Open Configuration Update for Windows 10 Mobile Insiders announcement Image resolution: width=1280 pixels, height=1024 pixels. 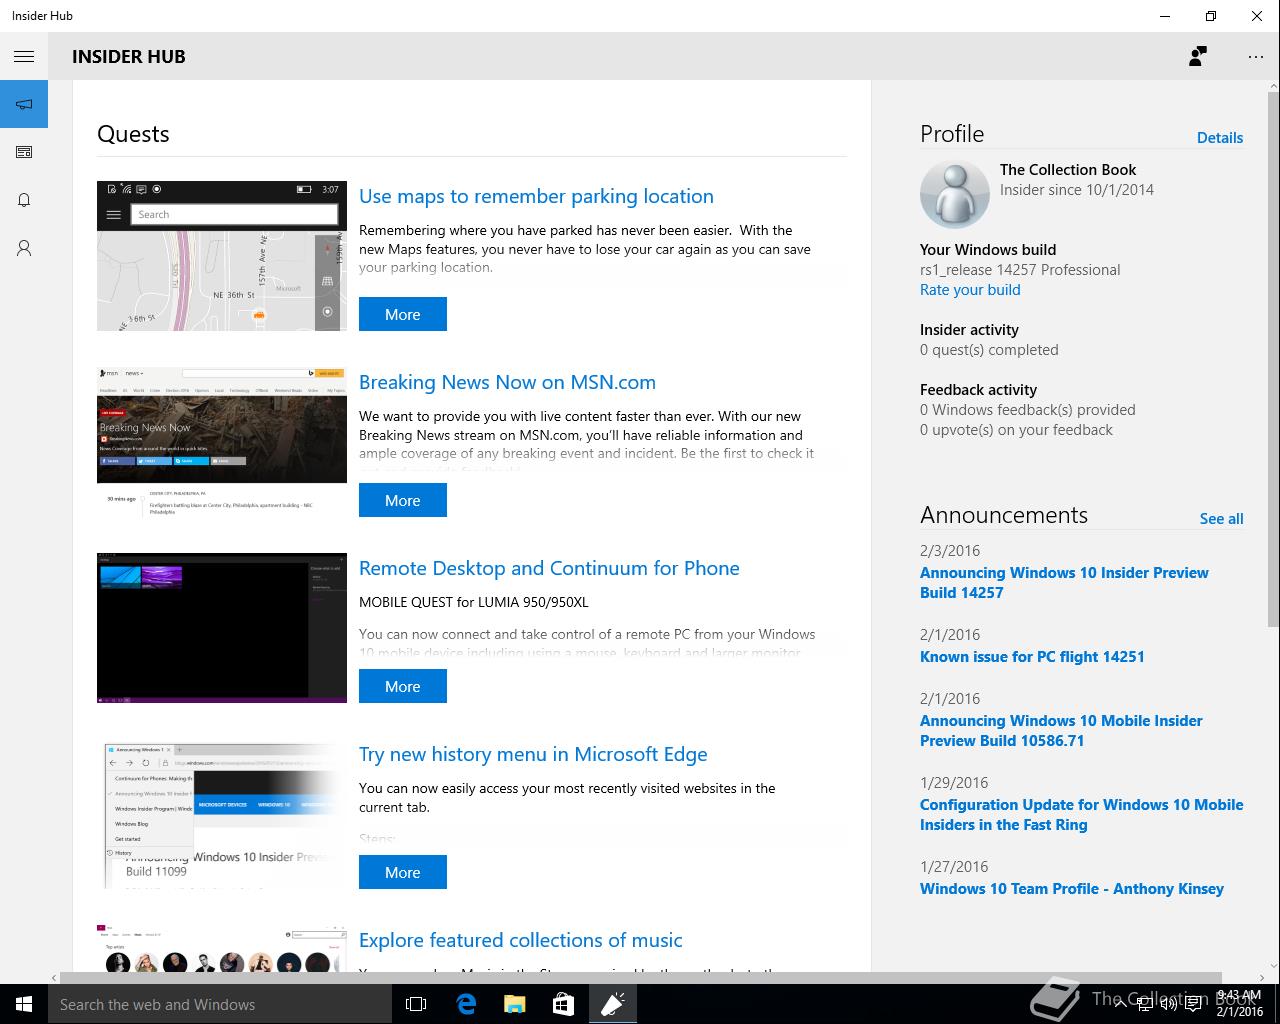point(1081,814)
